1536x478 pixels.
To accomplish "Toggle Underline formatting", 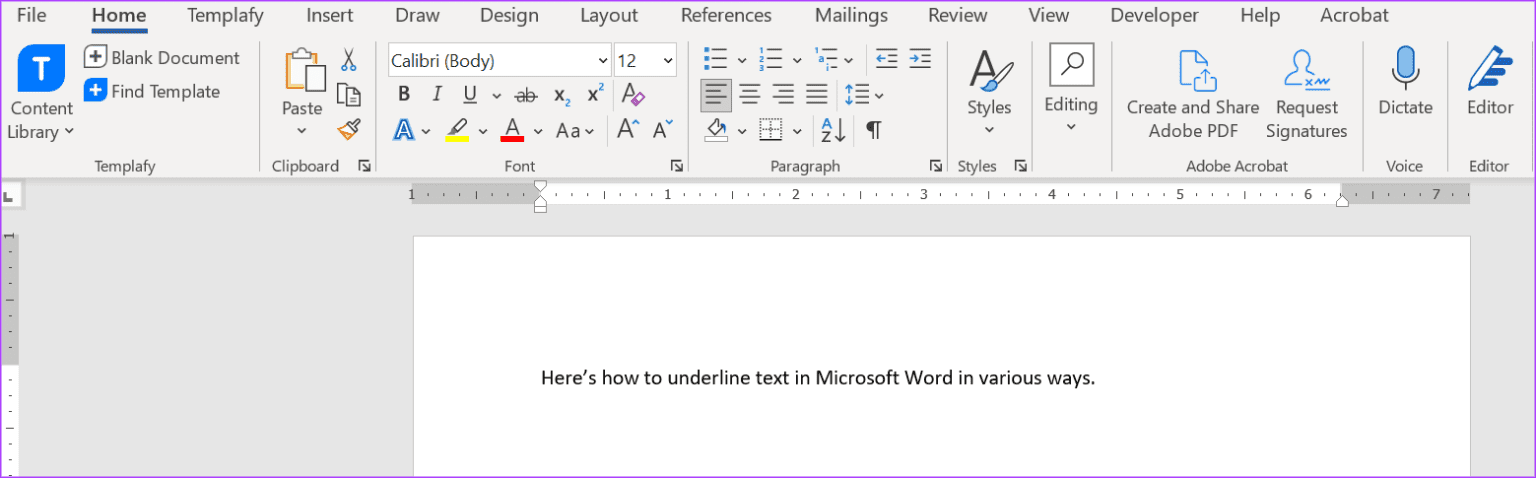I will 469,95.
